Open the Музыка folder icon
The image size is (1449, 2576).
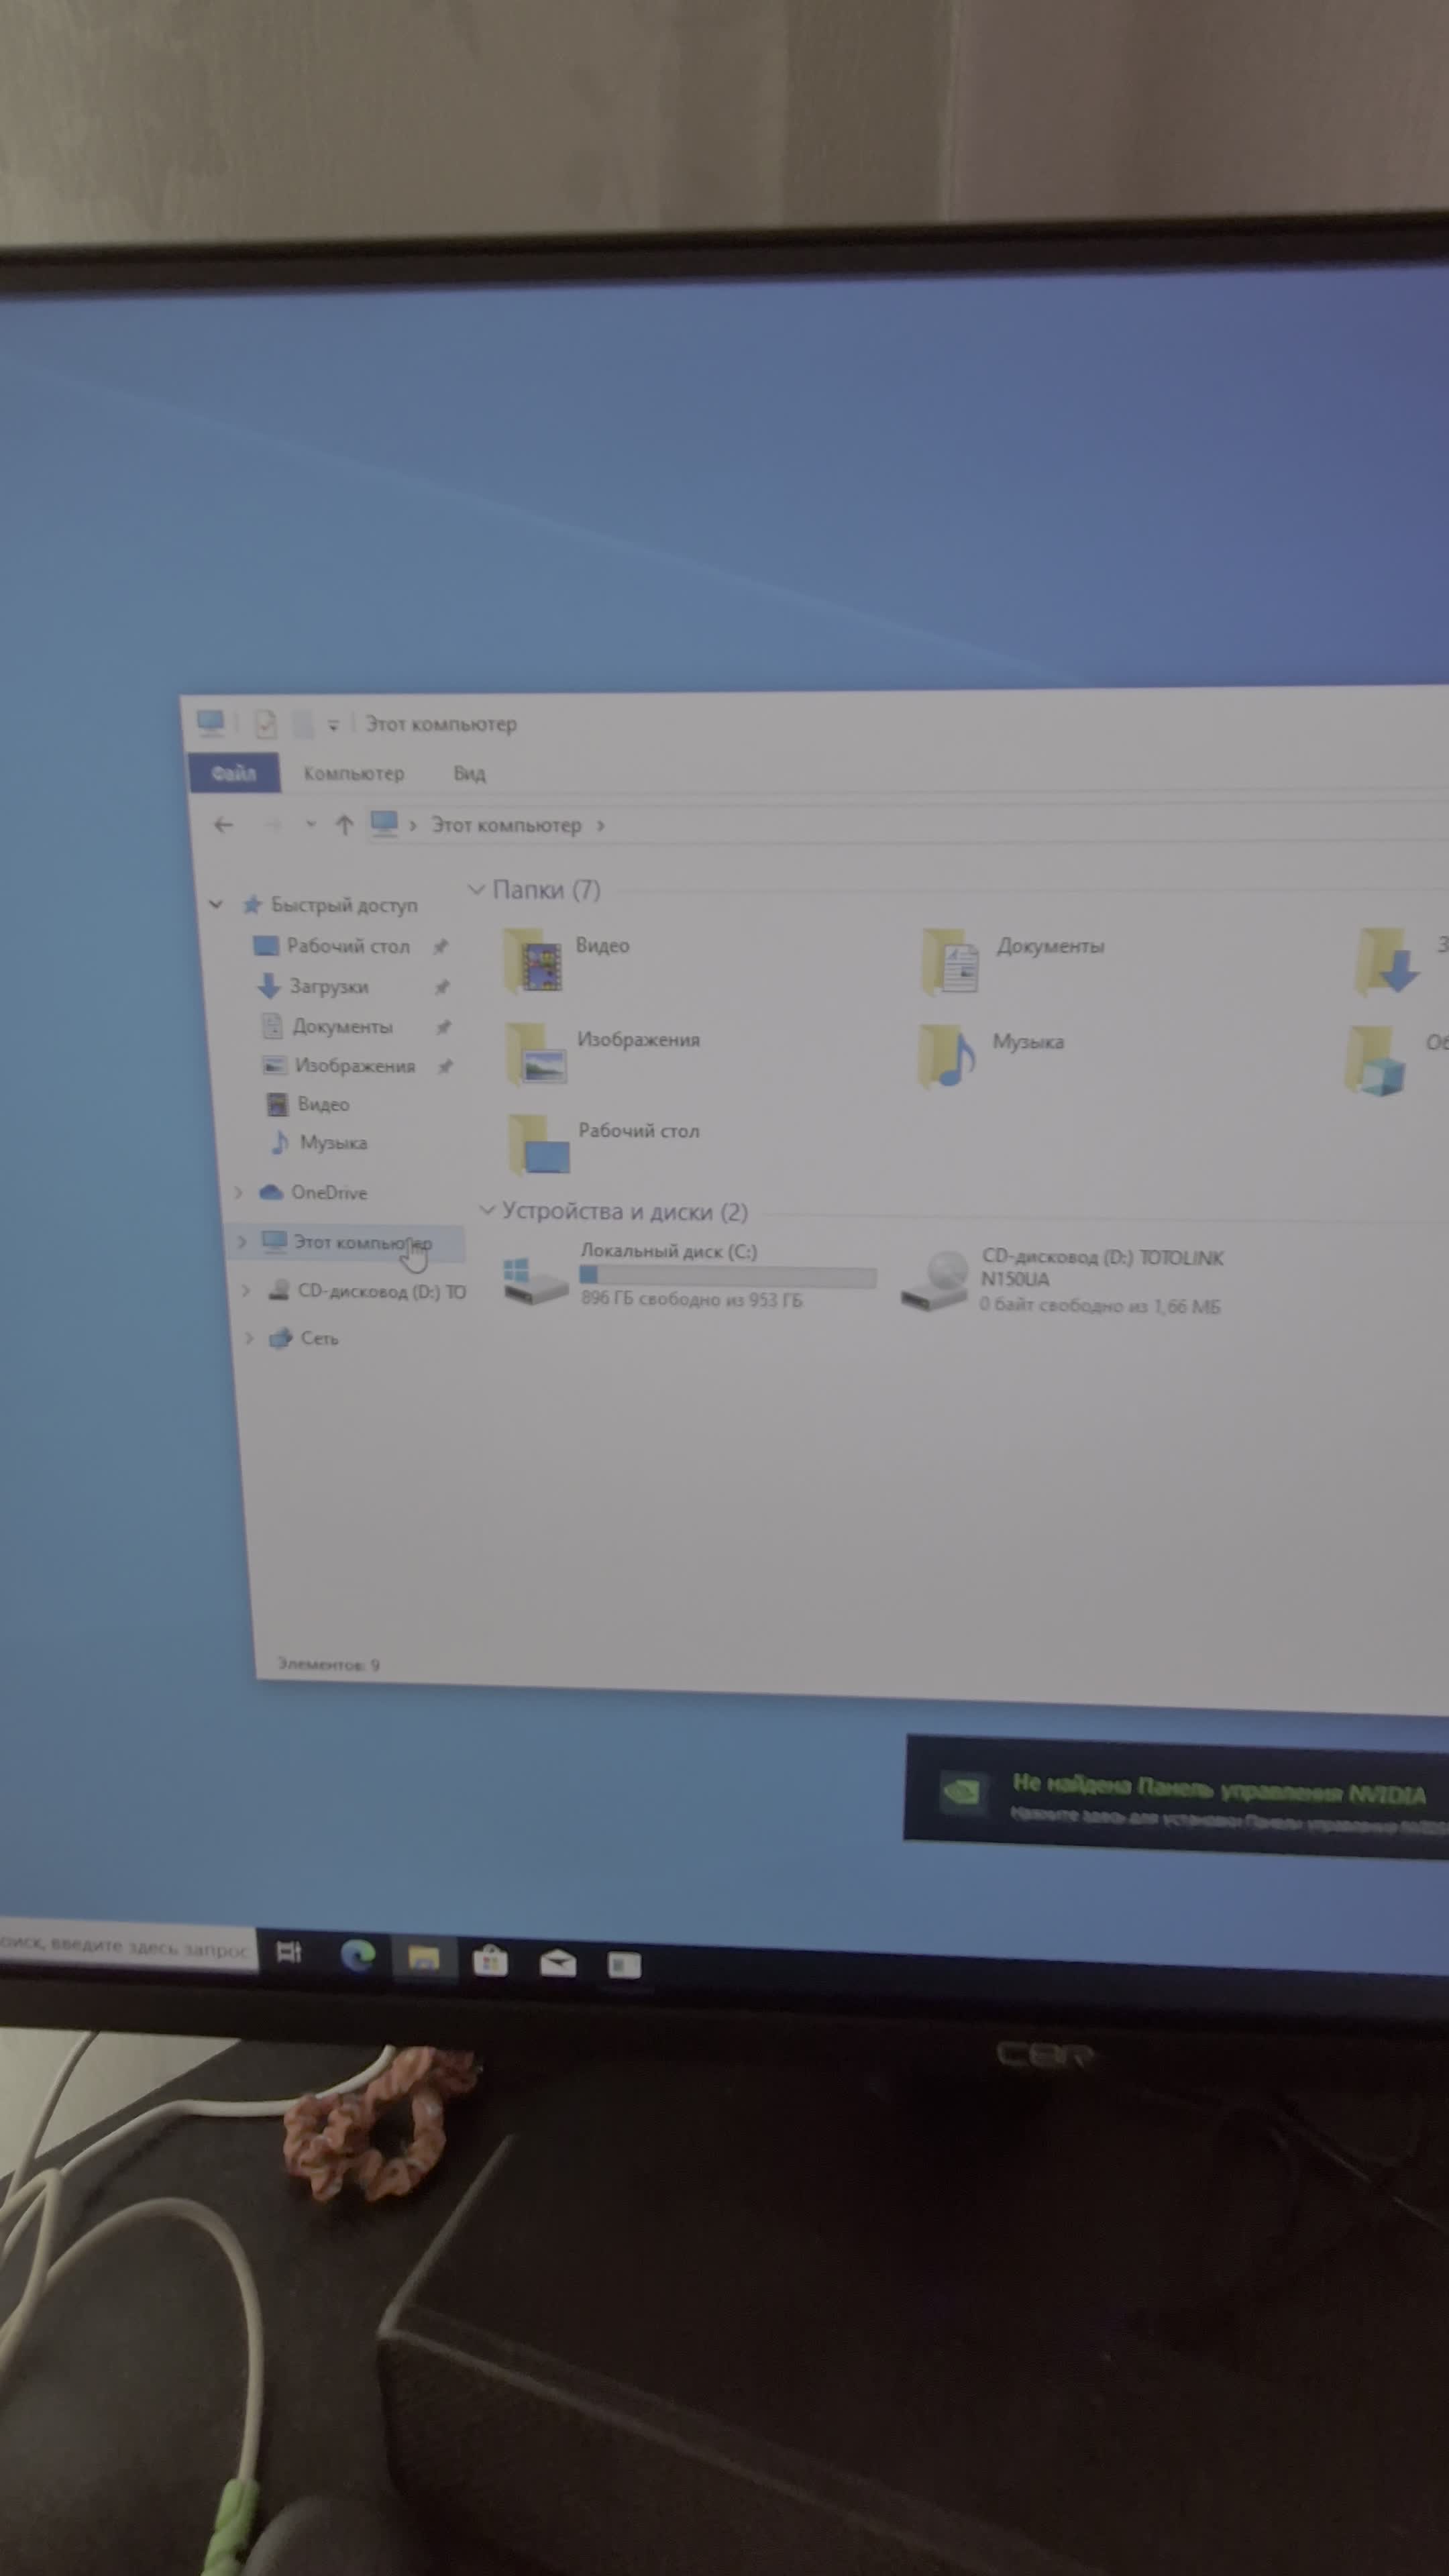point(947,1056)
